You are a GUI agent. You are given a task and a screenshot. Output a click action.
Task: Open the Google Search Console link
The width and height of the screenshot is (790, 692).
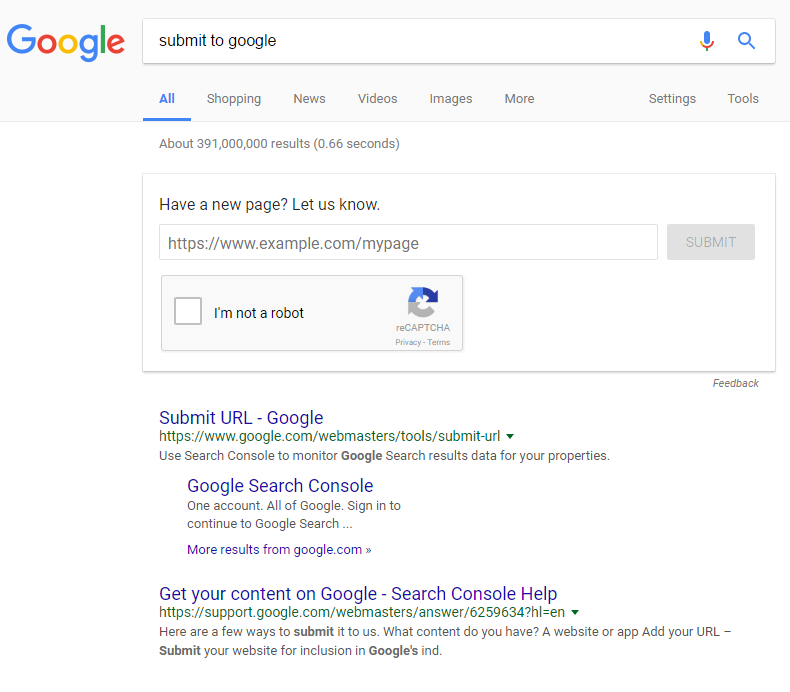coord(280,486)
